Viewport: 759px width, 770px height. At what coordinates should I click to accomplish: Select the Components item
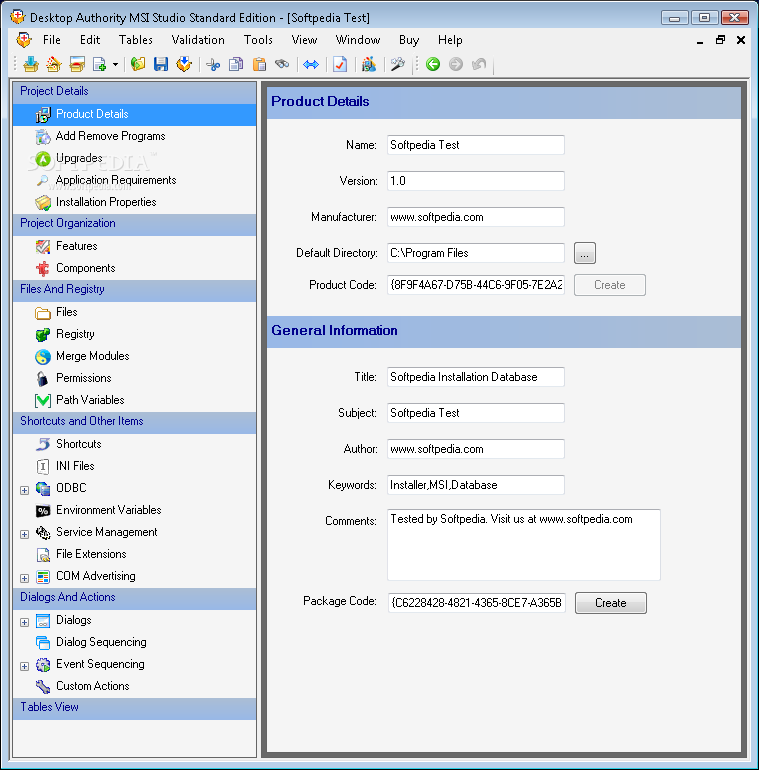coord(85,268)
